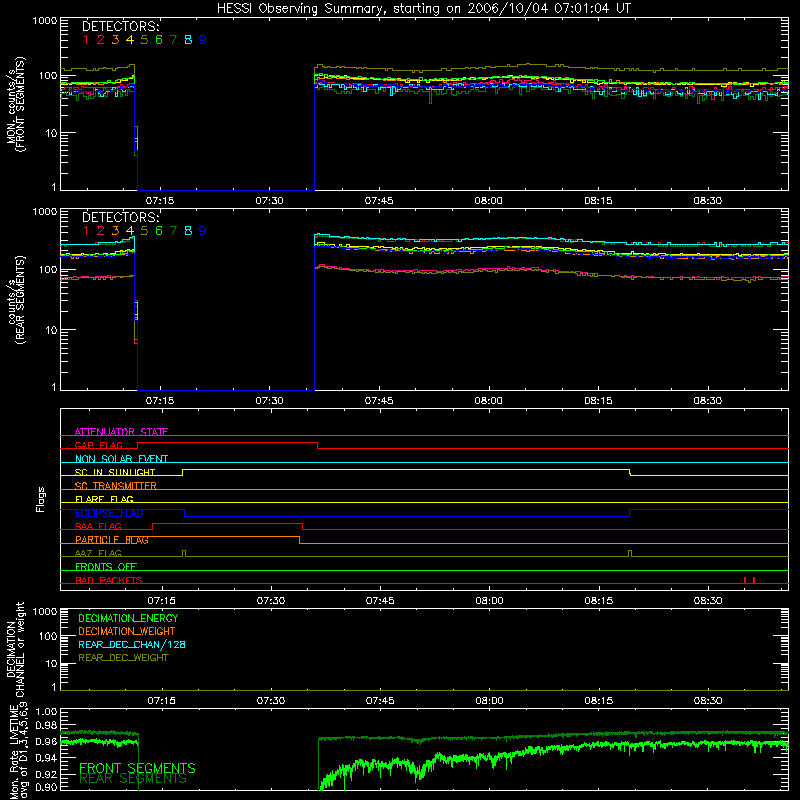Image resolution: width=800 pixels, height=800 pixels.
Task: Click the MON. counts/s (FRONT SEGMENTS) axis label
Action: 16,104
